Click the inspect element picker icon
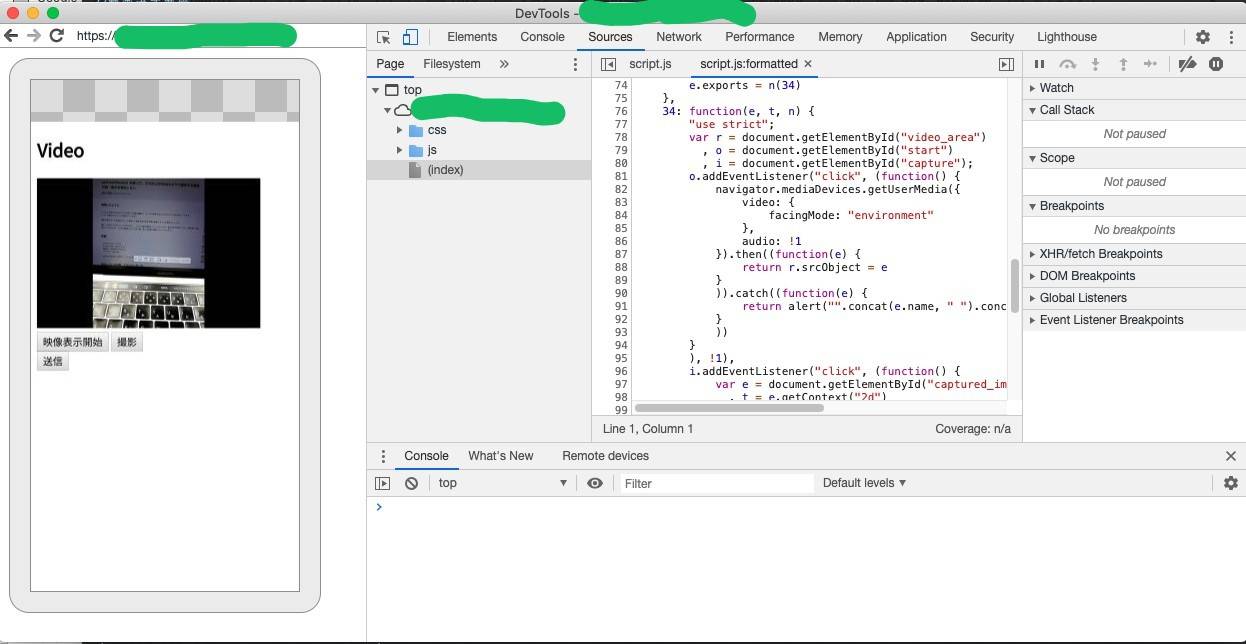Image resolution: width=1246 pixels, height=644 pixels. [384, 37]
